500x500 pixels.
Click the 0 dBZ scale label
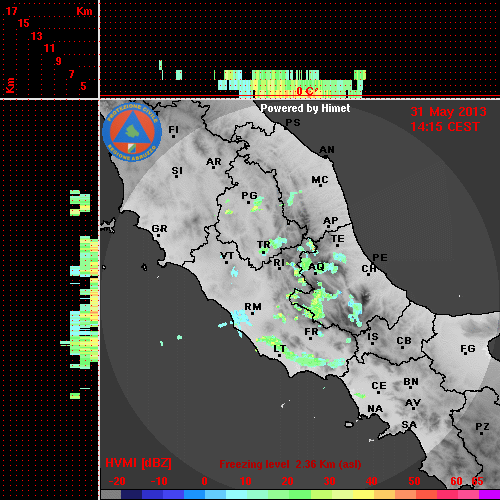point(204,481)
